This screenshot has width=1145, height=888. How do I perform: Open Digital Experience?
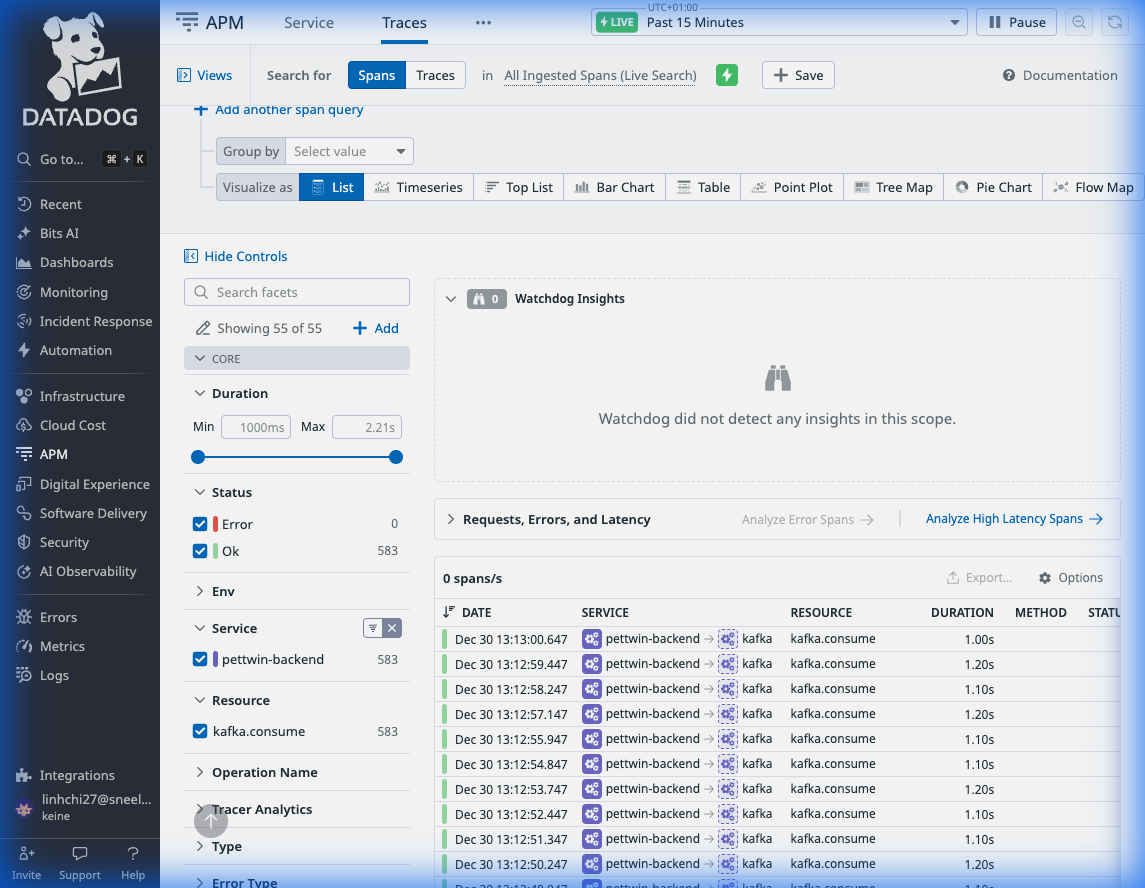pyautogui.click(x=94, y=484)
